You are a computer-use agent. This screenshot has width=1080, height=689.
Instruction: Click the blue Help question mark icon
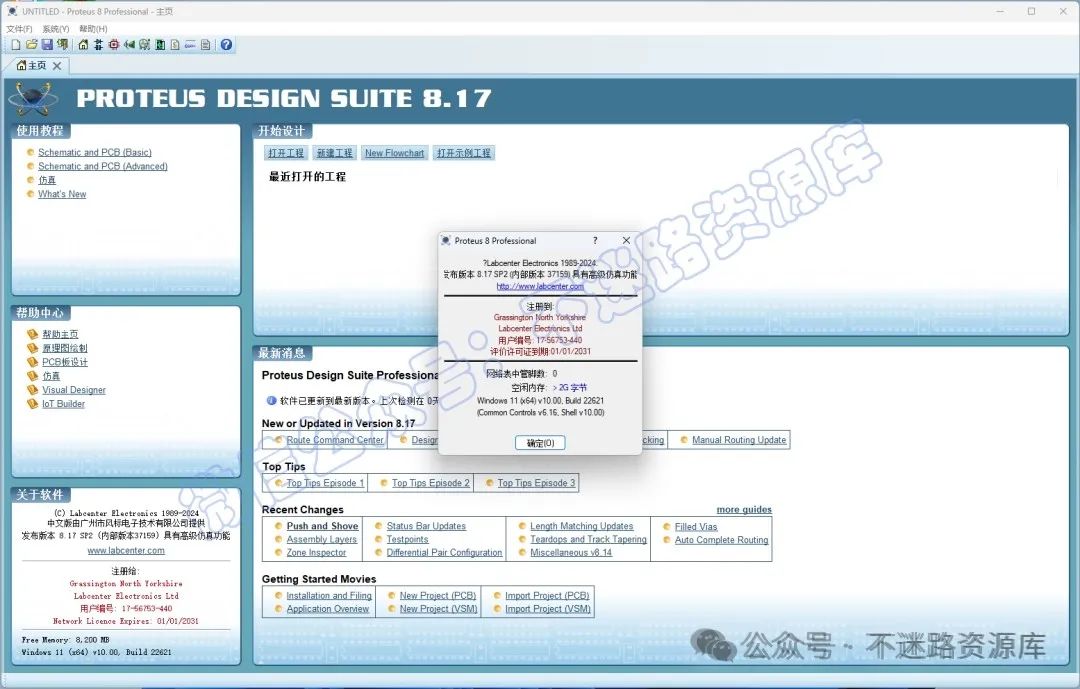pos(226,45)
